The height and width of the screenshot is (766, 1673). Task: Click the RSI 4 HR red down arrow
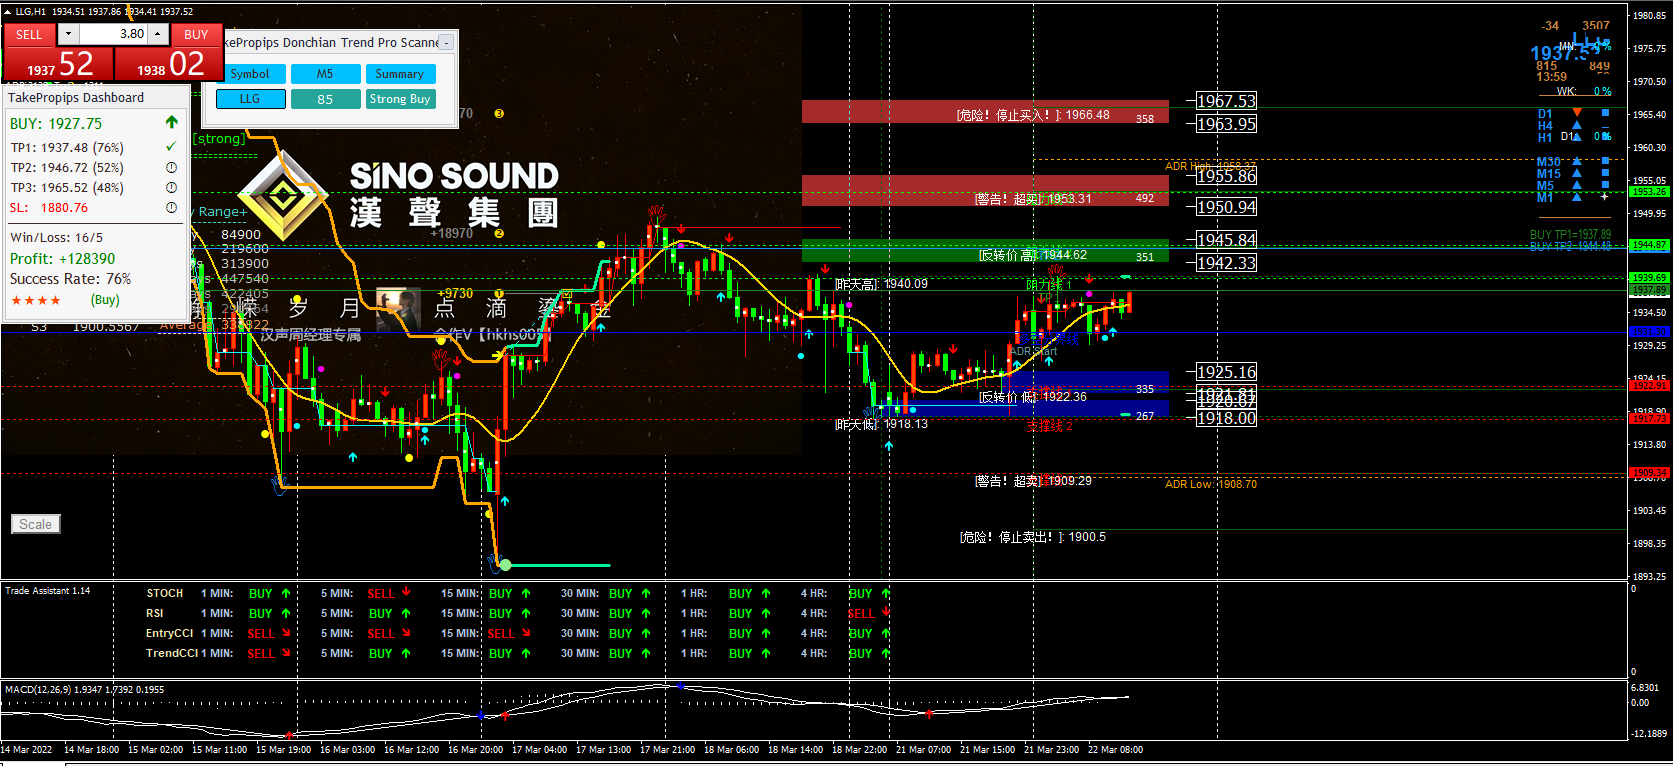pos(886,613)
